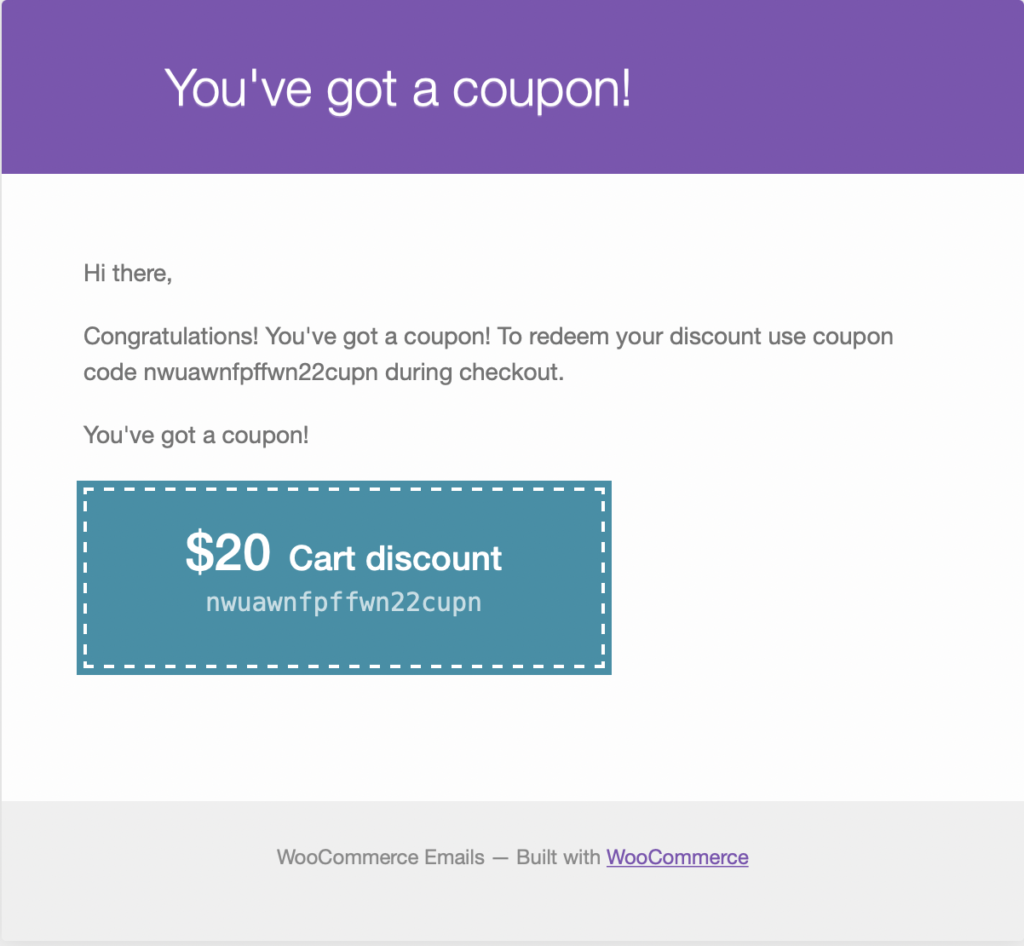1024x946 pixels.
Task: Click the $20 amount on the coupon
Action: (228, 552)
